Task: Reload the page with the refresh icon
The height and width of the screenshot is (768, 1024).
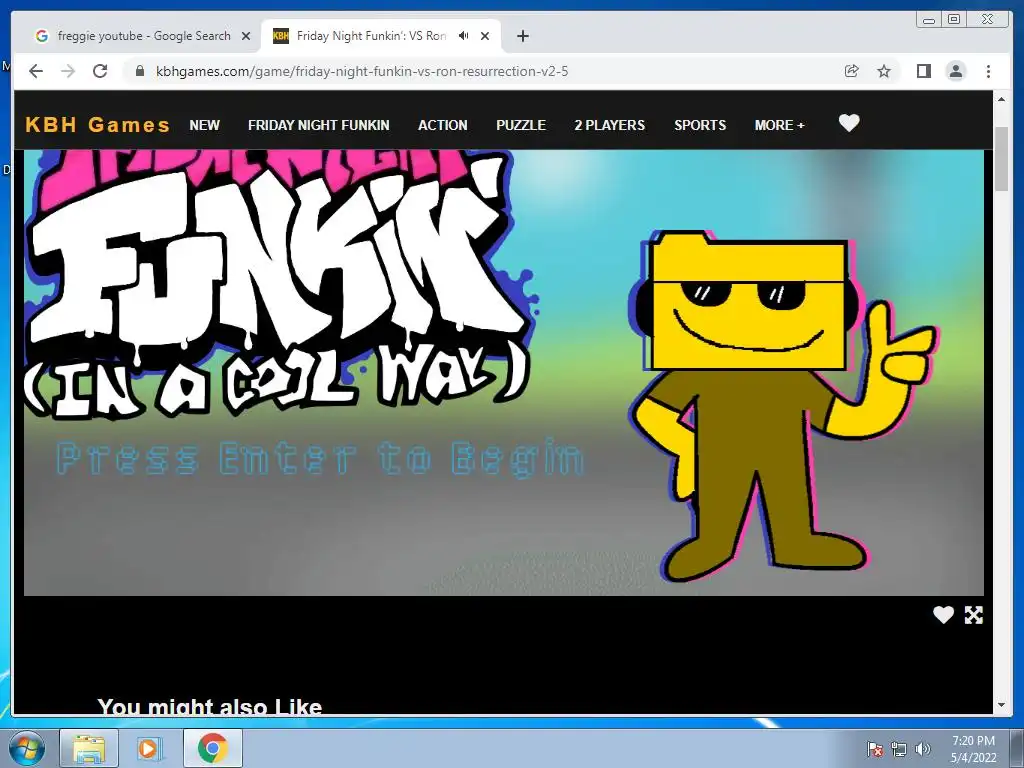Action: [x=100, y=71]
